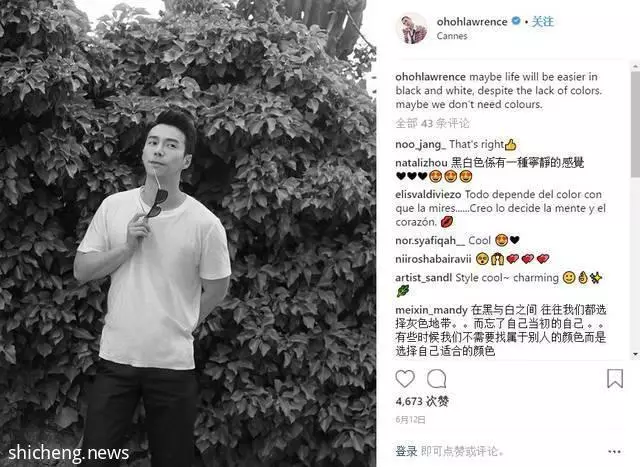The width and height of the screenshot is (640, 467).
Task: Open nor.syafiqah__ profile link
Action: tap(430, 240)
